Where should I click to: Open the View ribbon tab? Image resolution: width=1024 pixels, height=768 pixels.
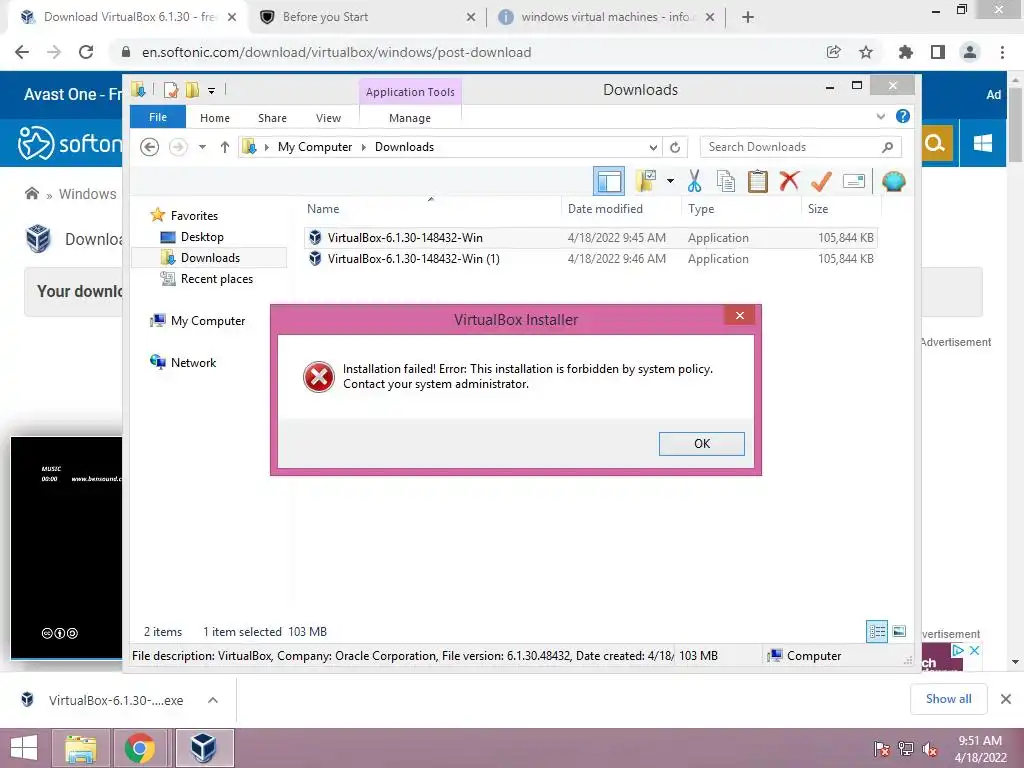(328, 118)
